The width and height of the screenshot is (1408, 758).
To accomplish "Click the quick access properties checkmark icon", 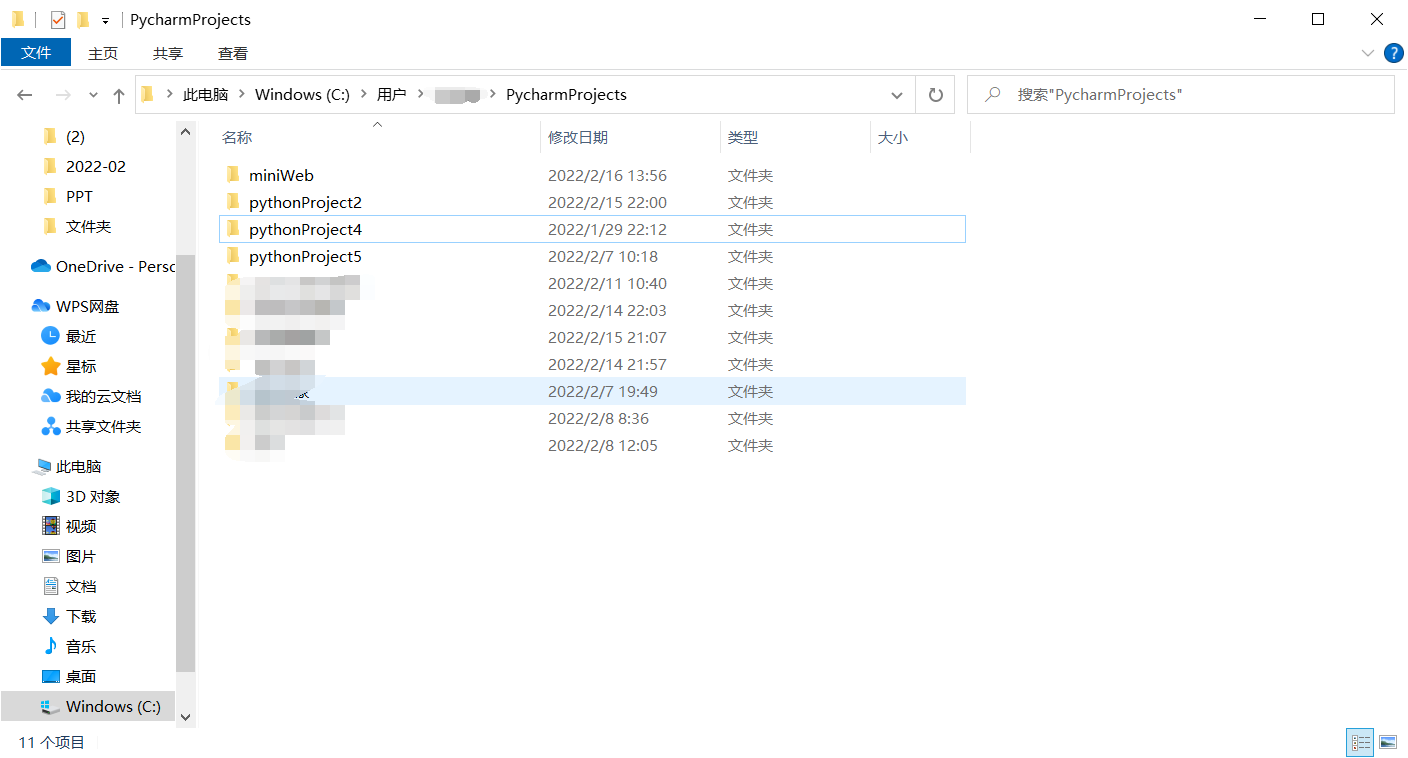I will click(x=58, y=20).
